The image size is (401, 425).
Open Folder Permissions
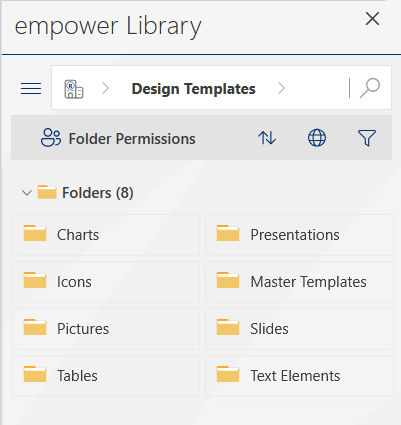[x=118, y=138]
